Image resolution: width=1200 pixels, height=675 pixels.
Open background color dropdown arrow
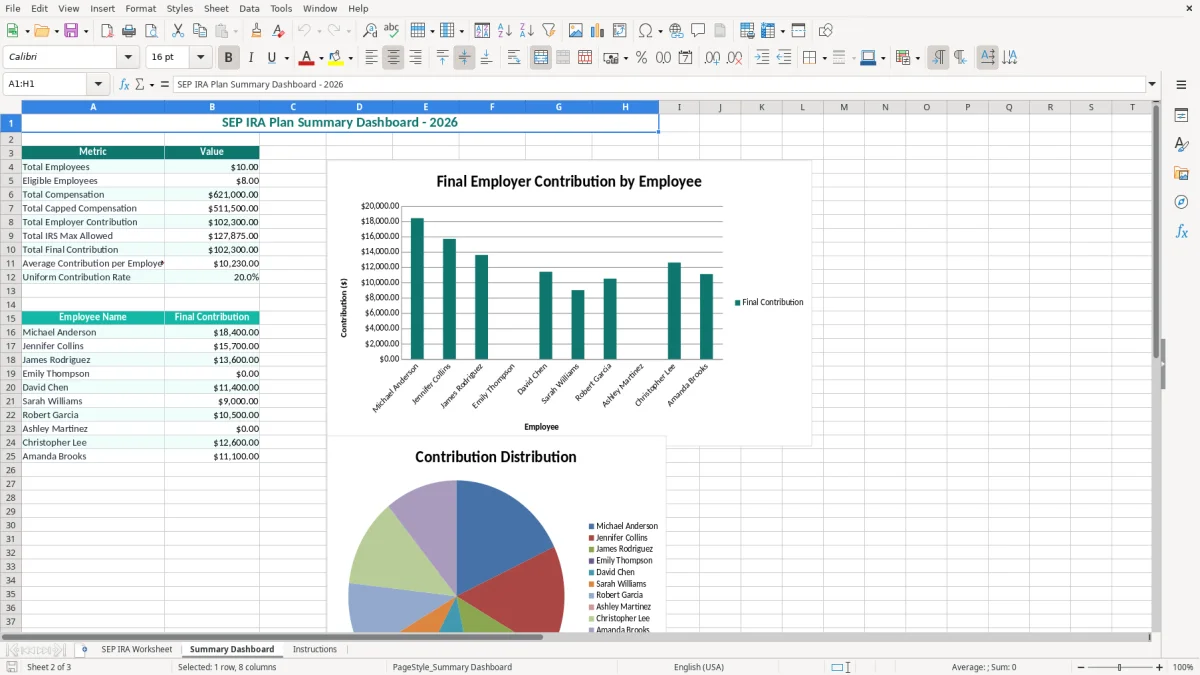350,58
